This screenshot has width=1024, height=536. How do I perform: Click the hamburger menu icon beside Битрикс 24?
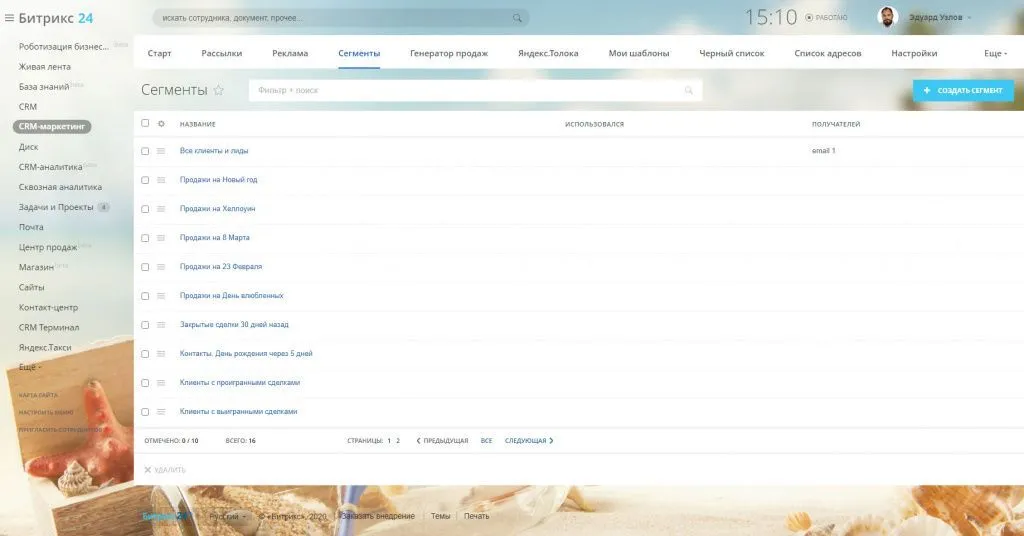point(10,18)
